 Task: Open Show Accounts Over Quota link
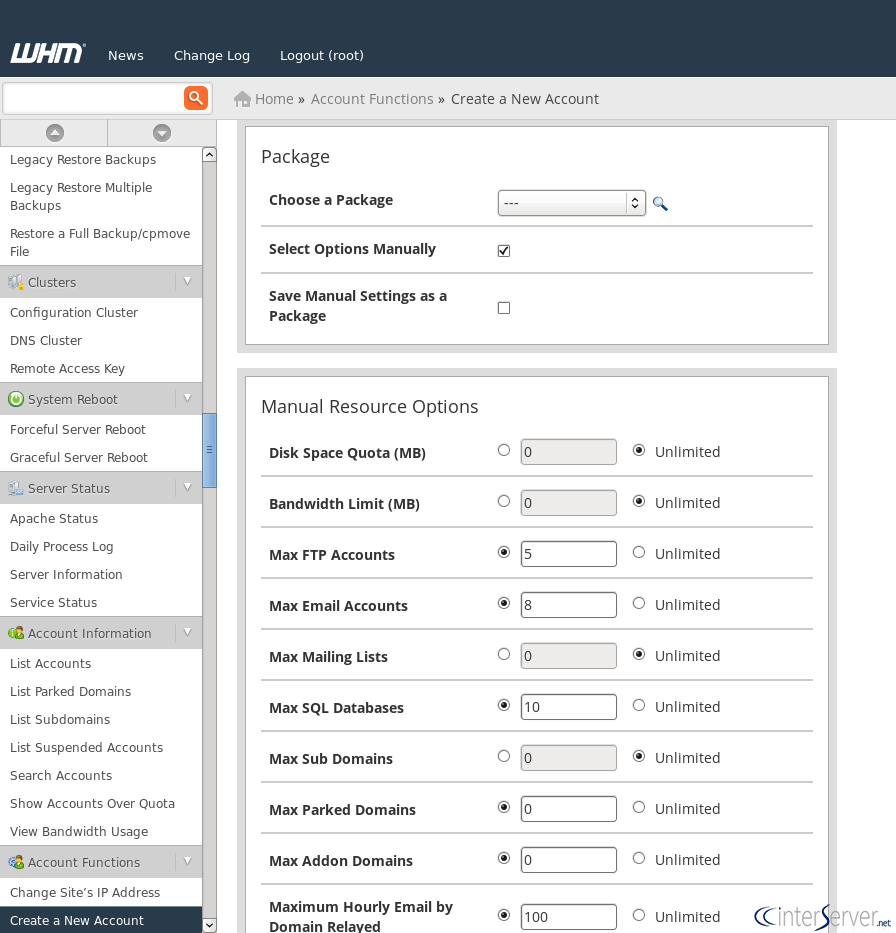(x=92, y=803)
